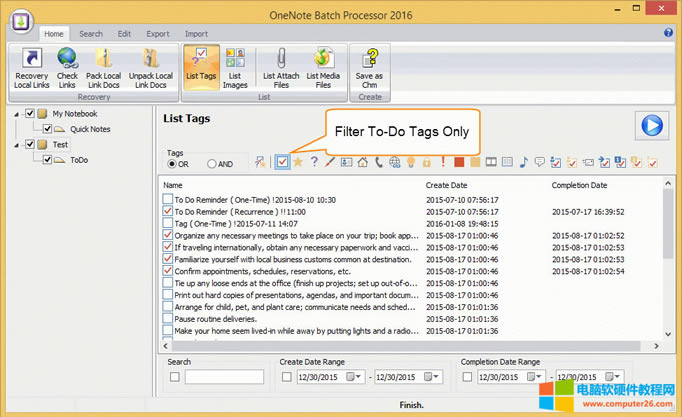Switch to the Export tab

click(x=157, y=34)
